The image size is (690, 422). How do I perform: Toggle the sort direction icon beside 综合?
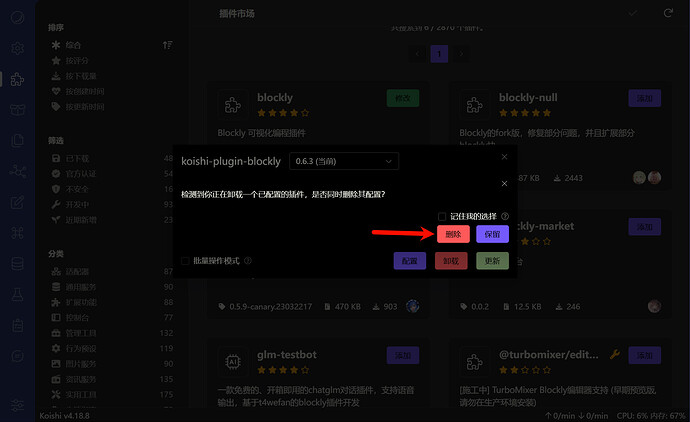tap(167, 45)
